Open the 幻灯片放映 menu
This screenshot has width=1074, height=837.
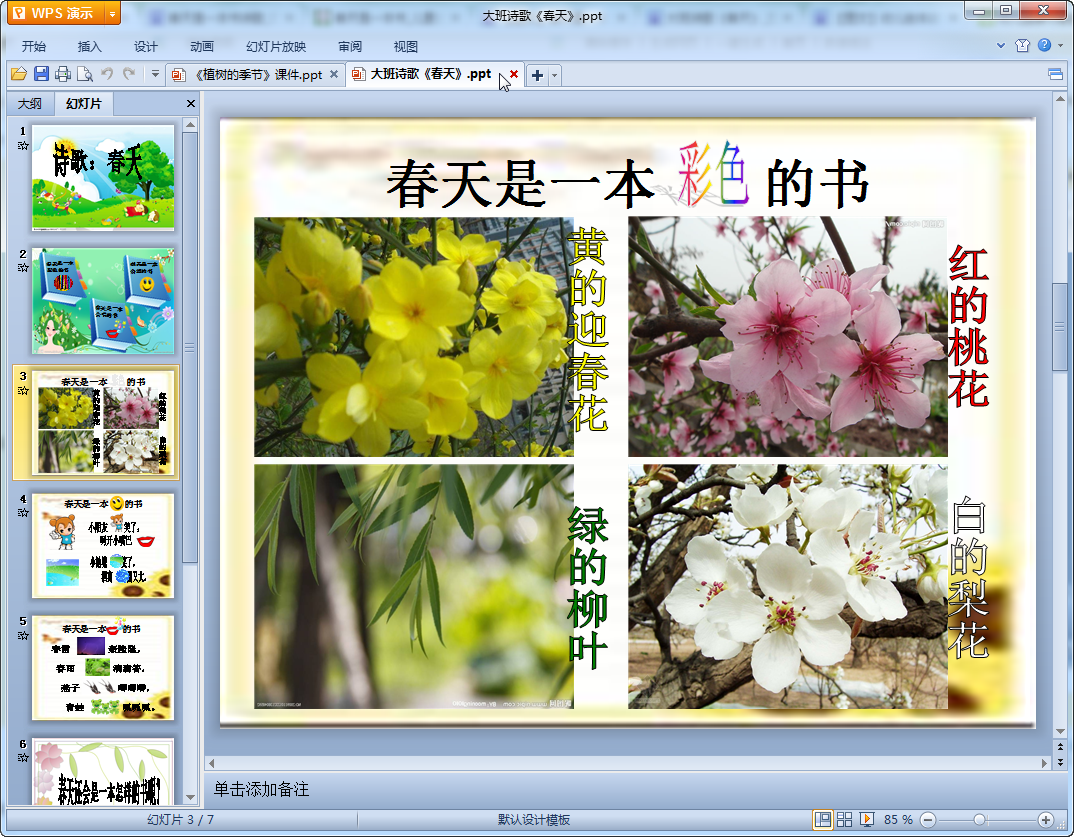pos(276,46)
